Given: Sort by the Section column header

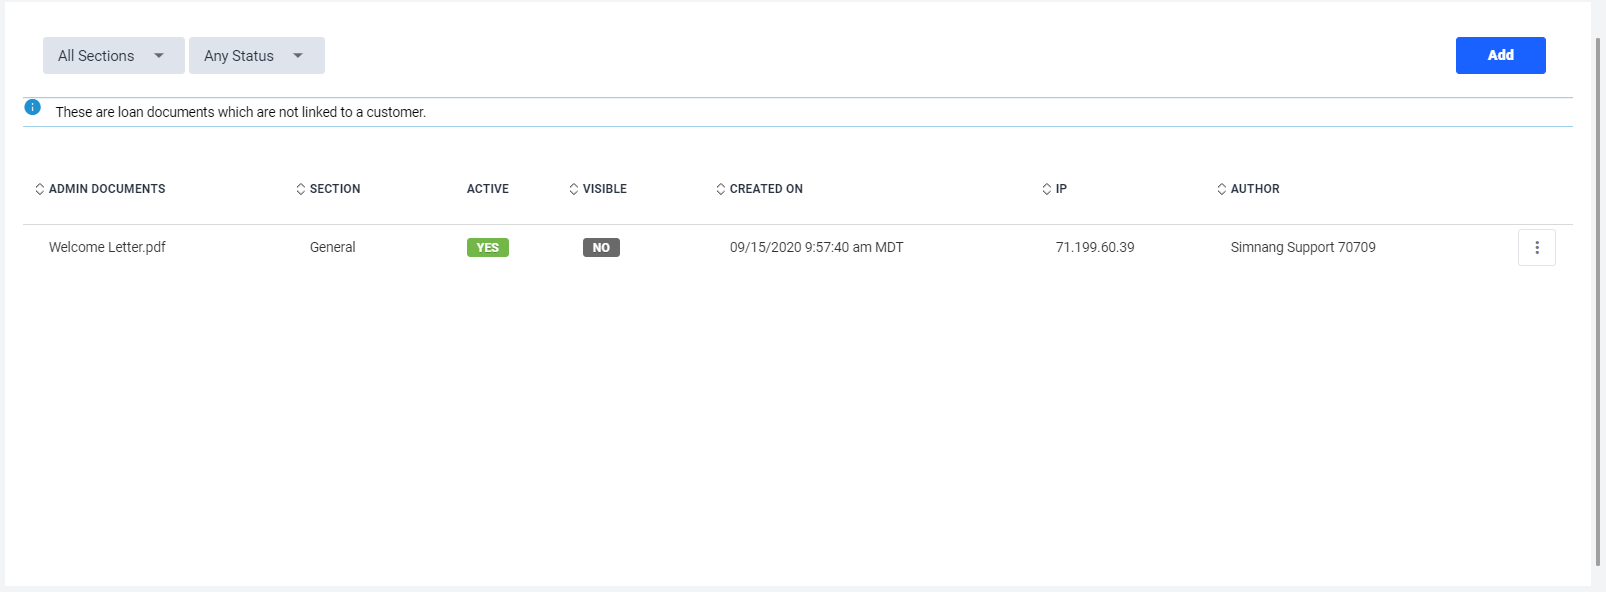Looking at the screenshot, I should click(328, 189).
